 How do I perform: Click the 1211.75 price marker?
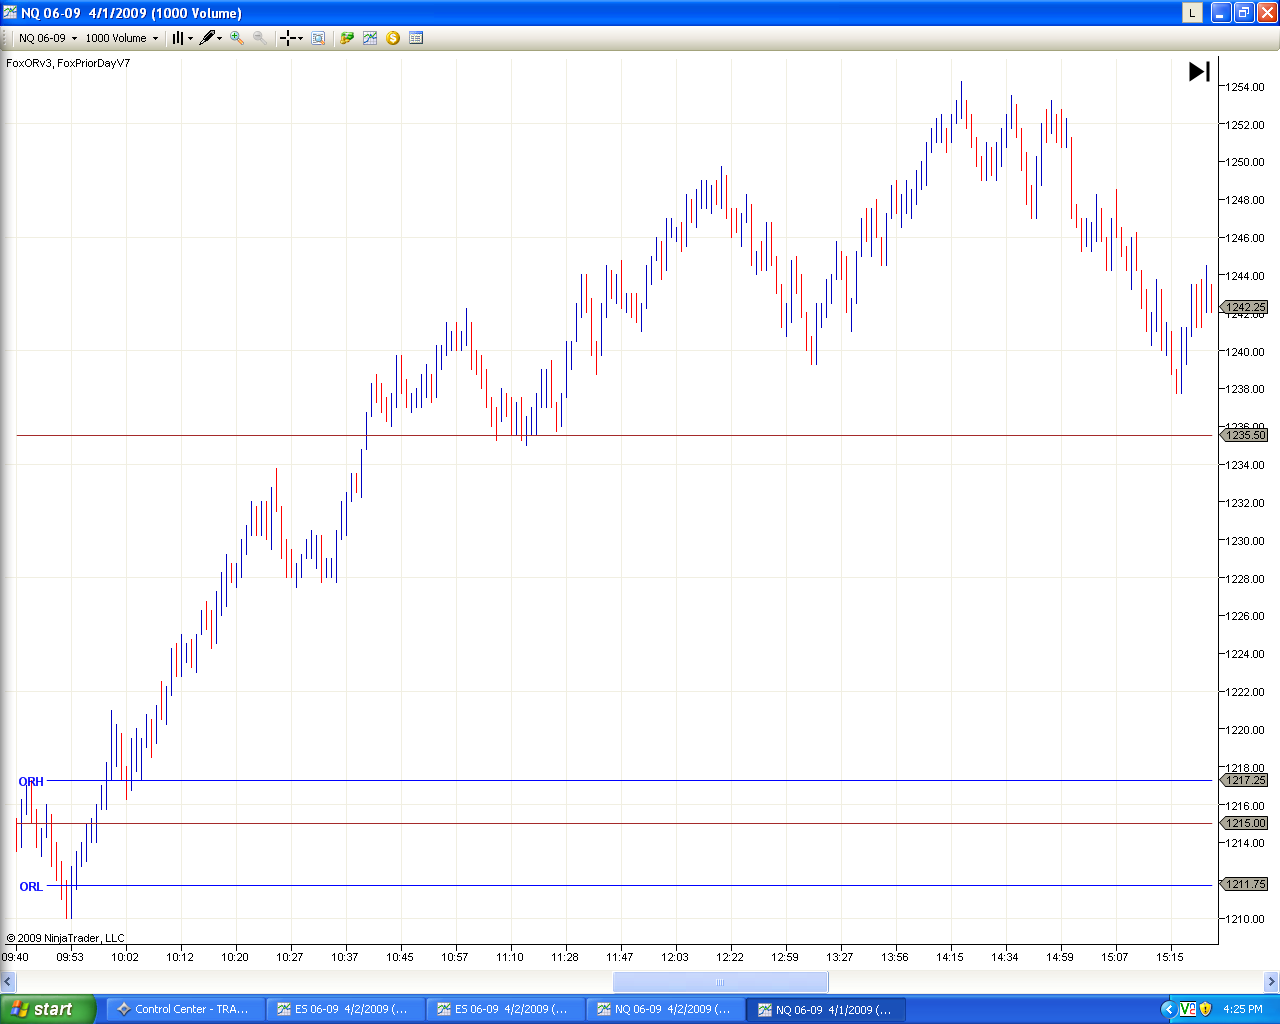[x=1245, y=884]
